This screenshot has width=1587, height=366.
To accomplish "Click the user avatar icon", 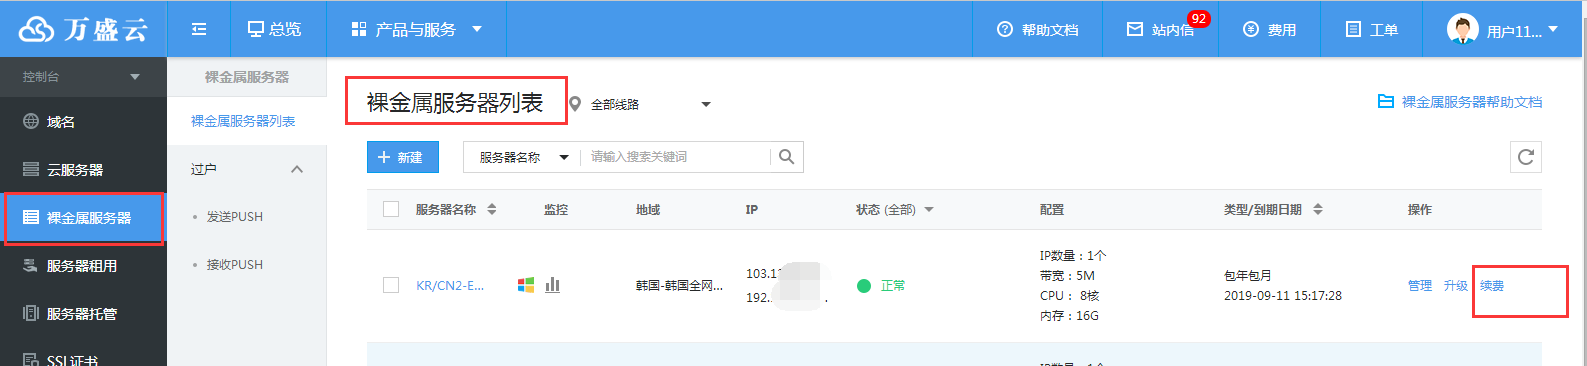I will (1463, 29).
